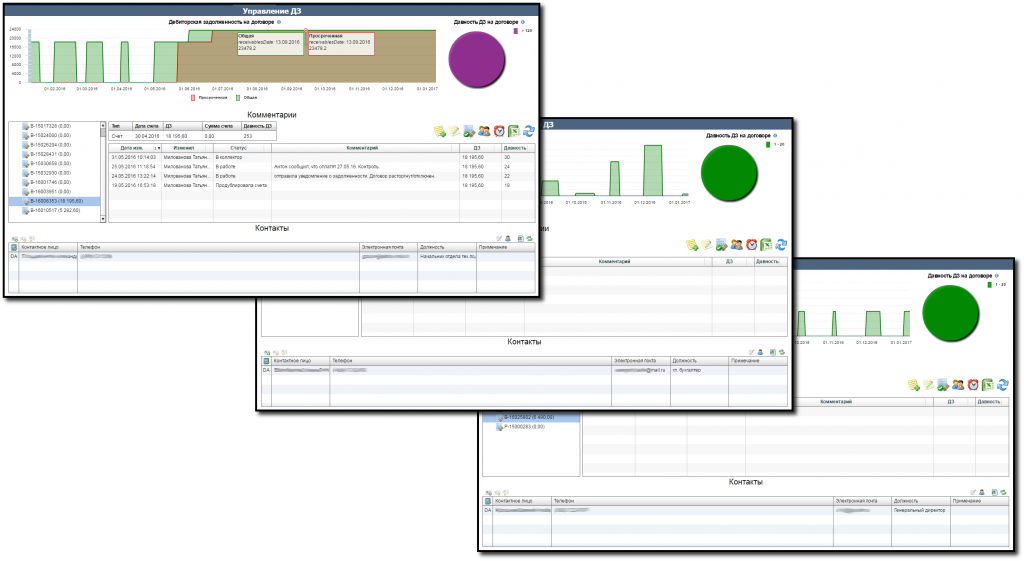The image size is (1024, 561).
Task: Open comment row dated 19.05.2016 16:53:19
Action: [321, 185]
